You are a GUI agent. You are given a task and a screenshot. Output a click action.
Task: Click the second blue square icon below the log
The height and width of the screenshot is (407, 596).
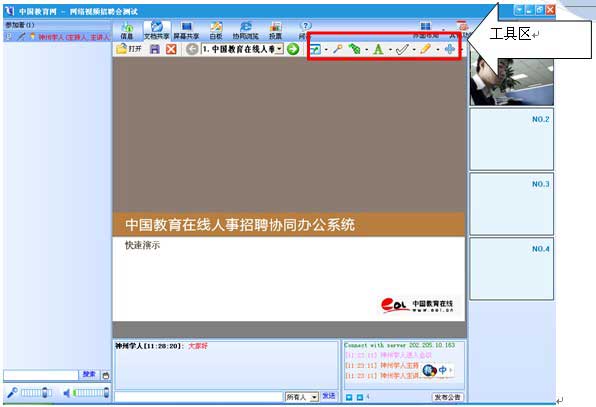coord(360,397)
